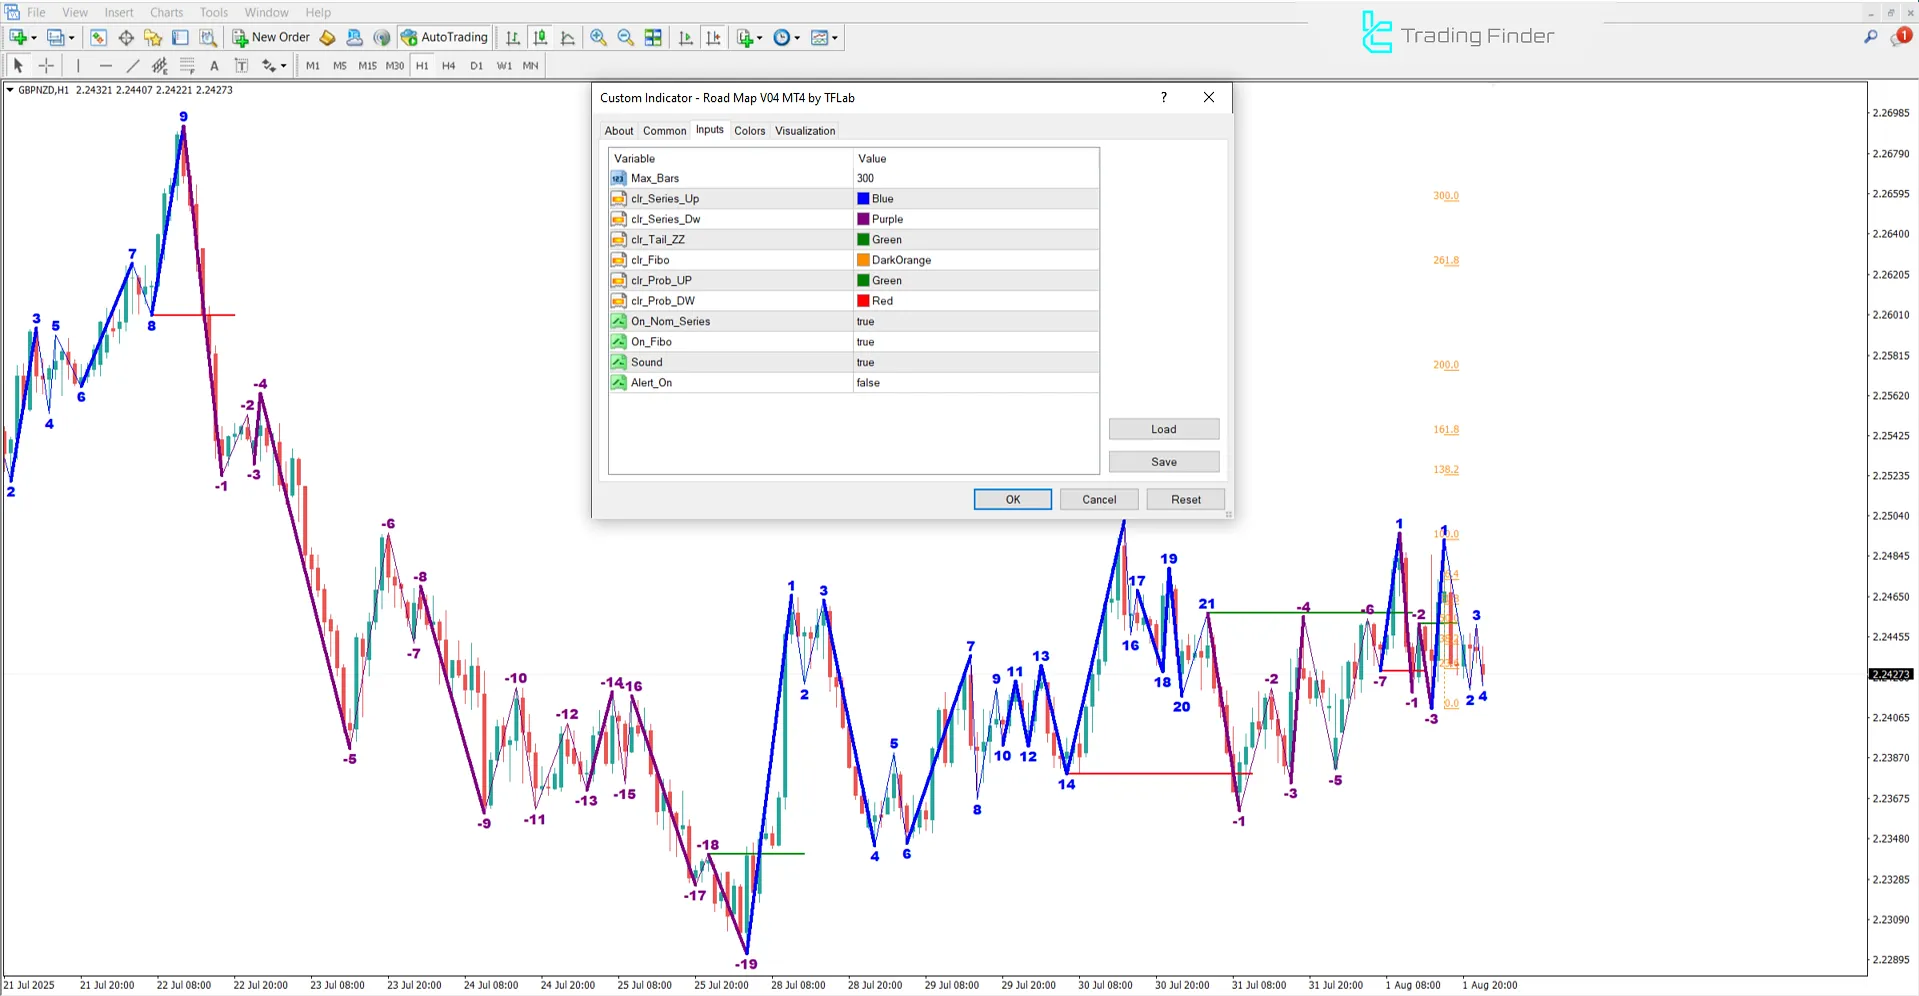Select the Crosshair tool

pyautogui.click(x=46, y=65)
